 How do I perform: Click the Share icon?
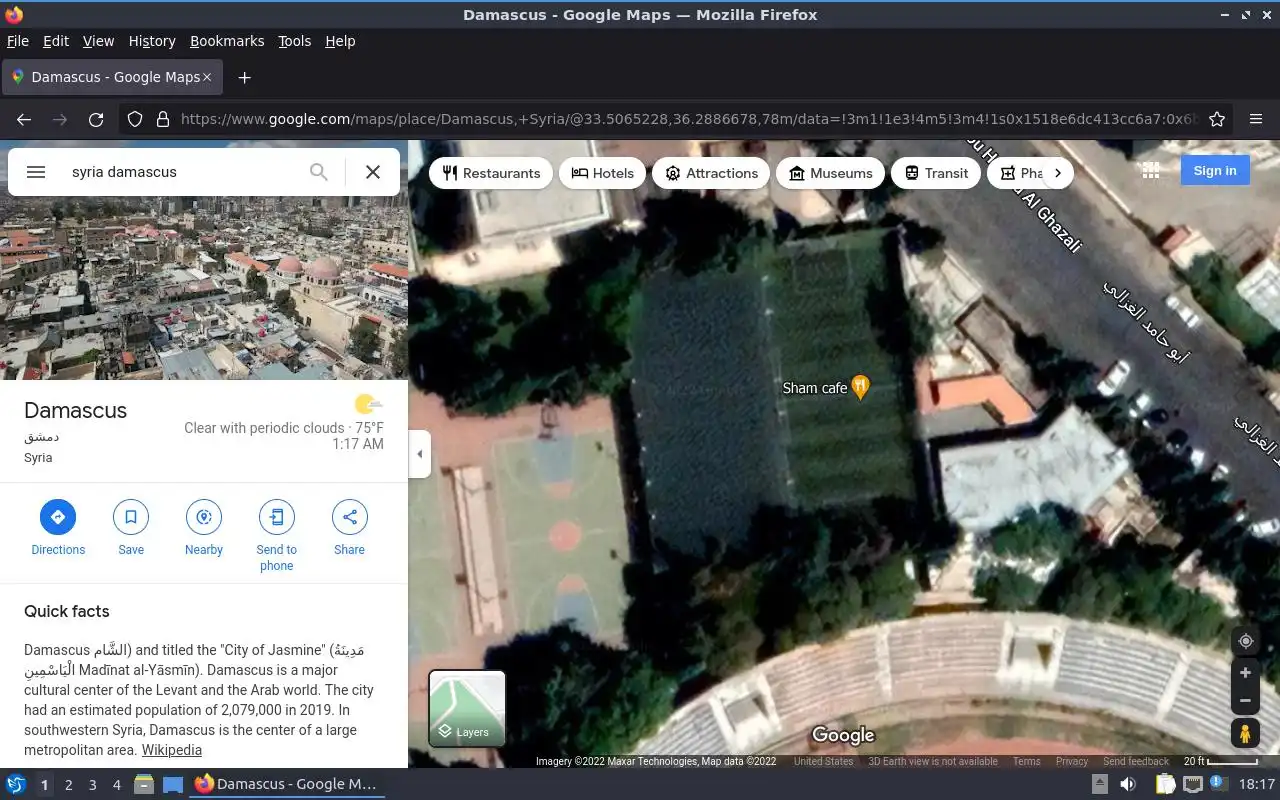[350, 517]
